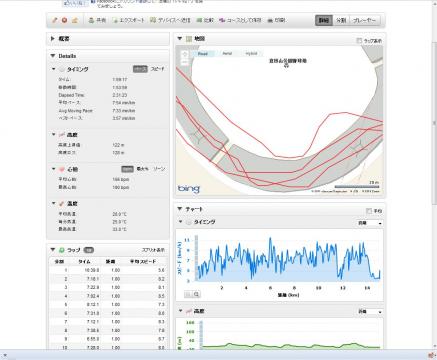Click the エクスポート export button
Image resolution: width=437 pixels, height=360 pixels.
point(129,20)
